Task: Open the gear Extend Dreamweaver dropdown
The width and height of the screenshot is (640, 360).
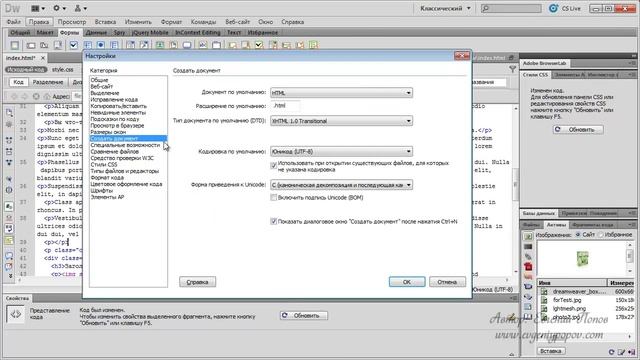Action: [59, 8]
